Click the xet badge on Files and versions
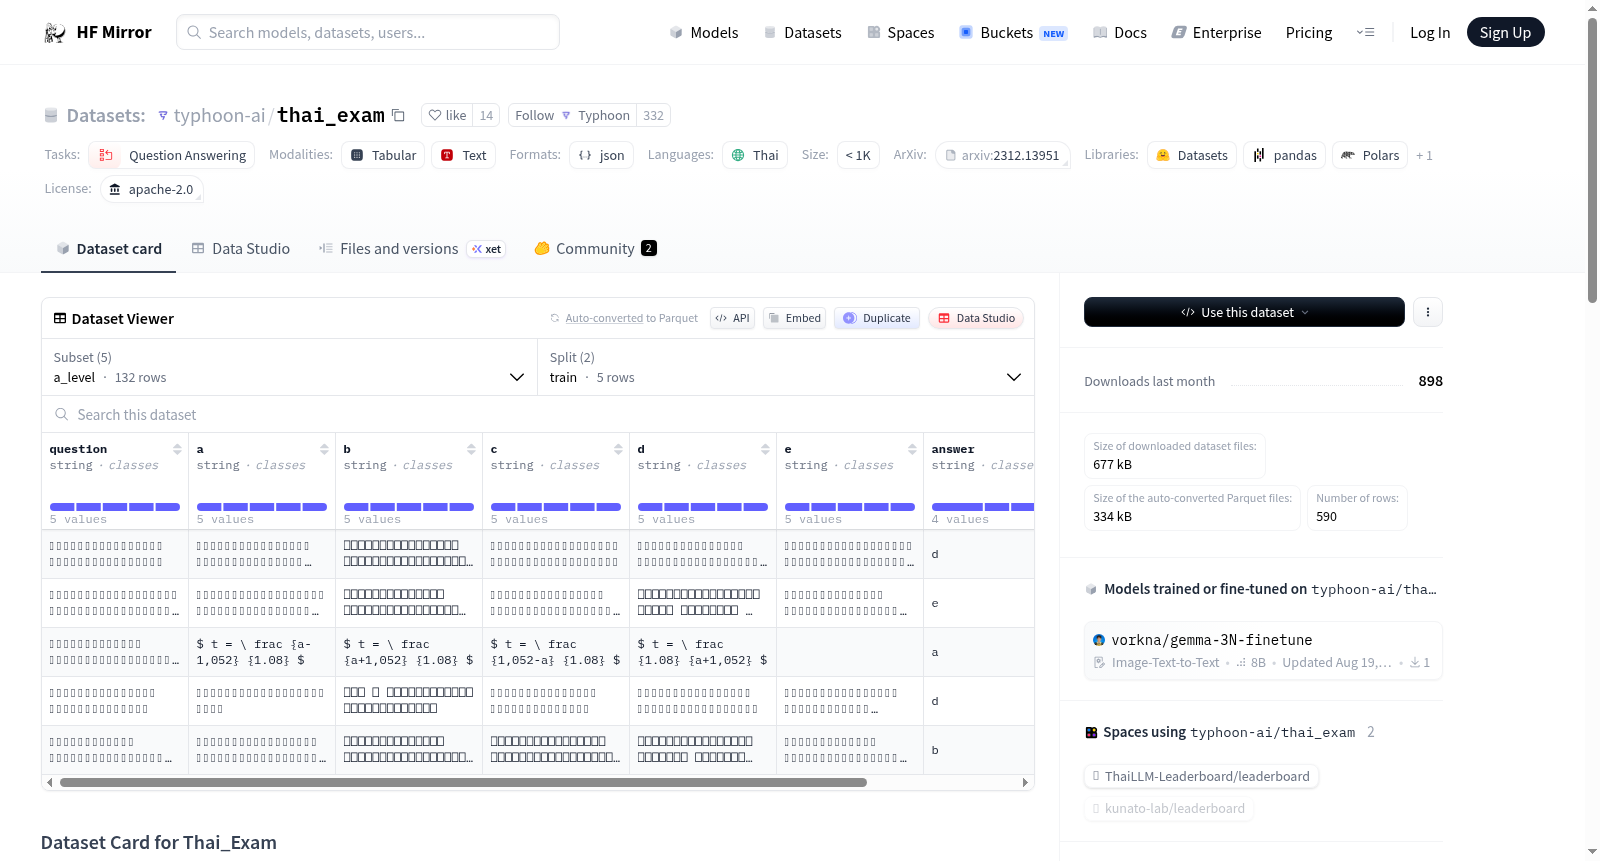This screenshot has height=861, width=1600. click(487, 249)
